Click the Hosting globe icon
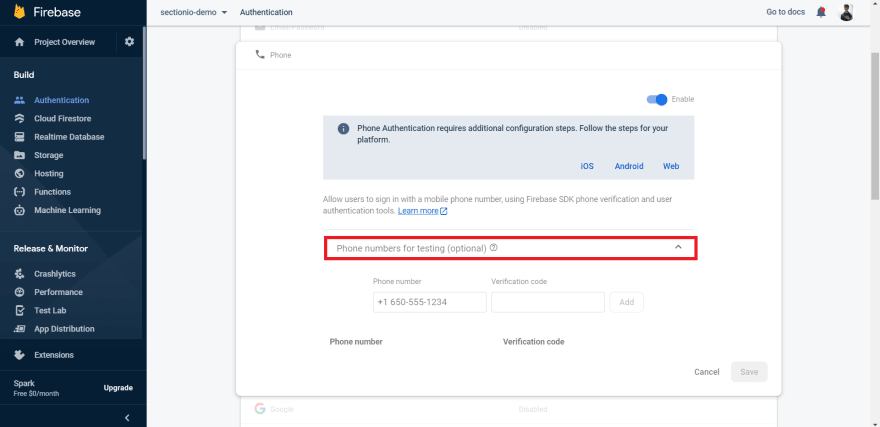This screenshot has height=427, width=880. 20,173
